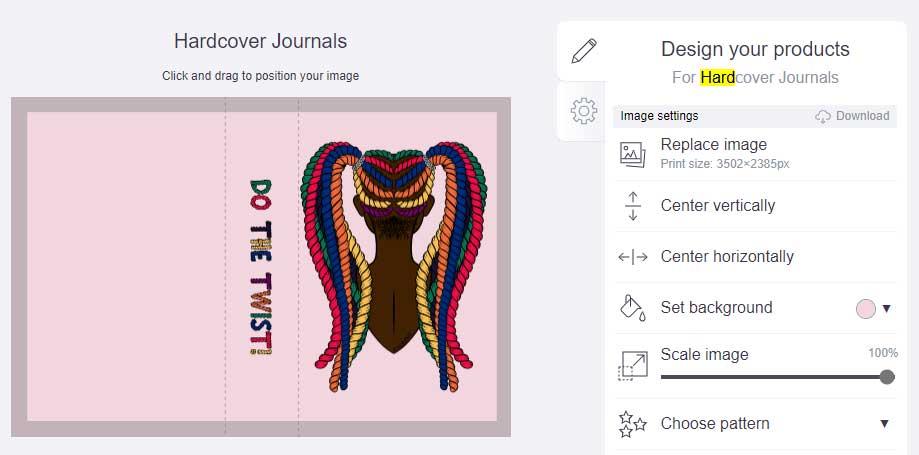Click the Center vertically arrows icon

[633, 206]
